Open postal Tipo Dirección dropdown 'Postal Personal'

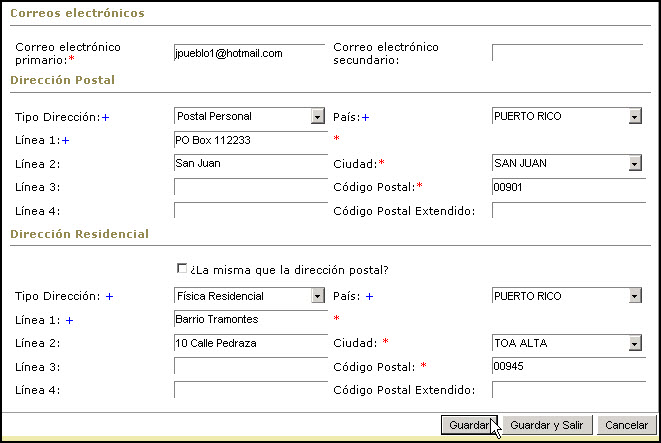click(x=250, y=117)
